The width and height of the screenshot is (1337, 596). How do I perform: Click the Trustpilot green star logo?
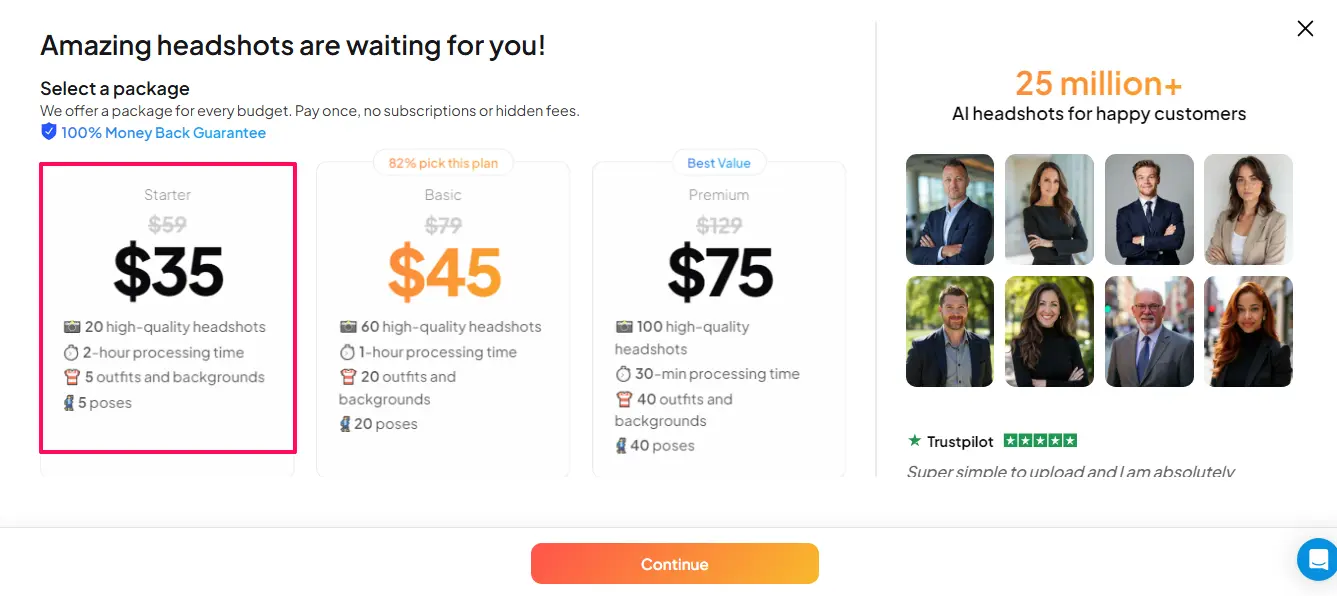coord(914,441)
